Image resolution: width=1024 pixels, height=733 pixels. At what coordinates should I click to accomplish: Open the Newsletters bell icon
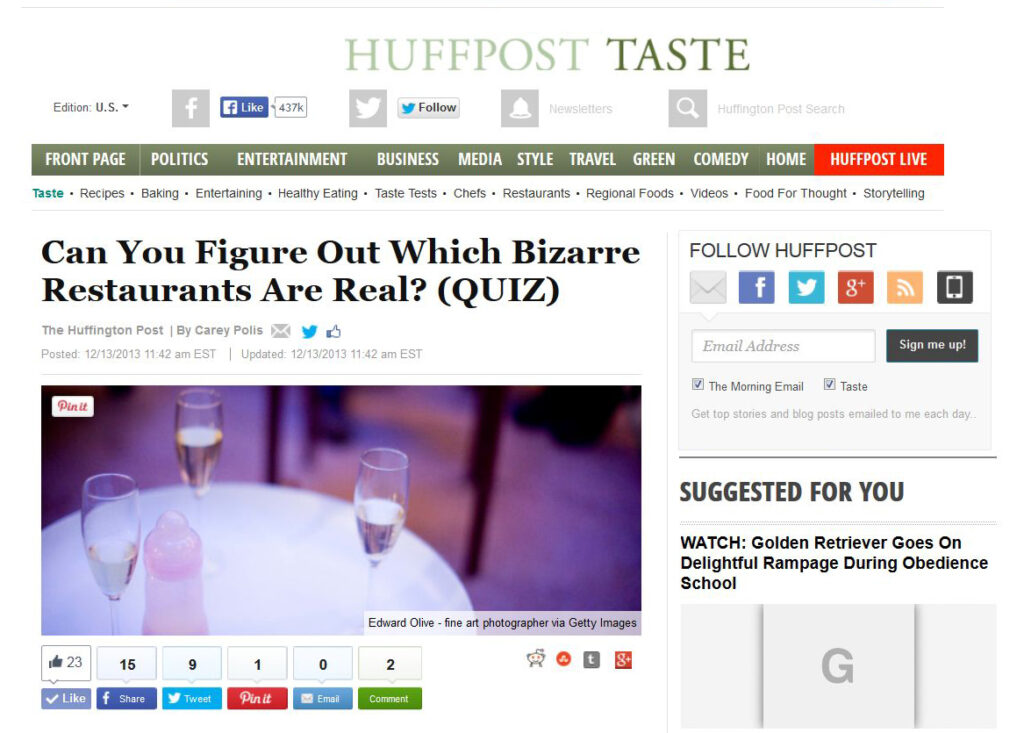click(520, 108)
